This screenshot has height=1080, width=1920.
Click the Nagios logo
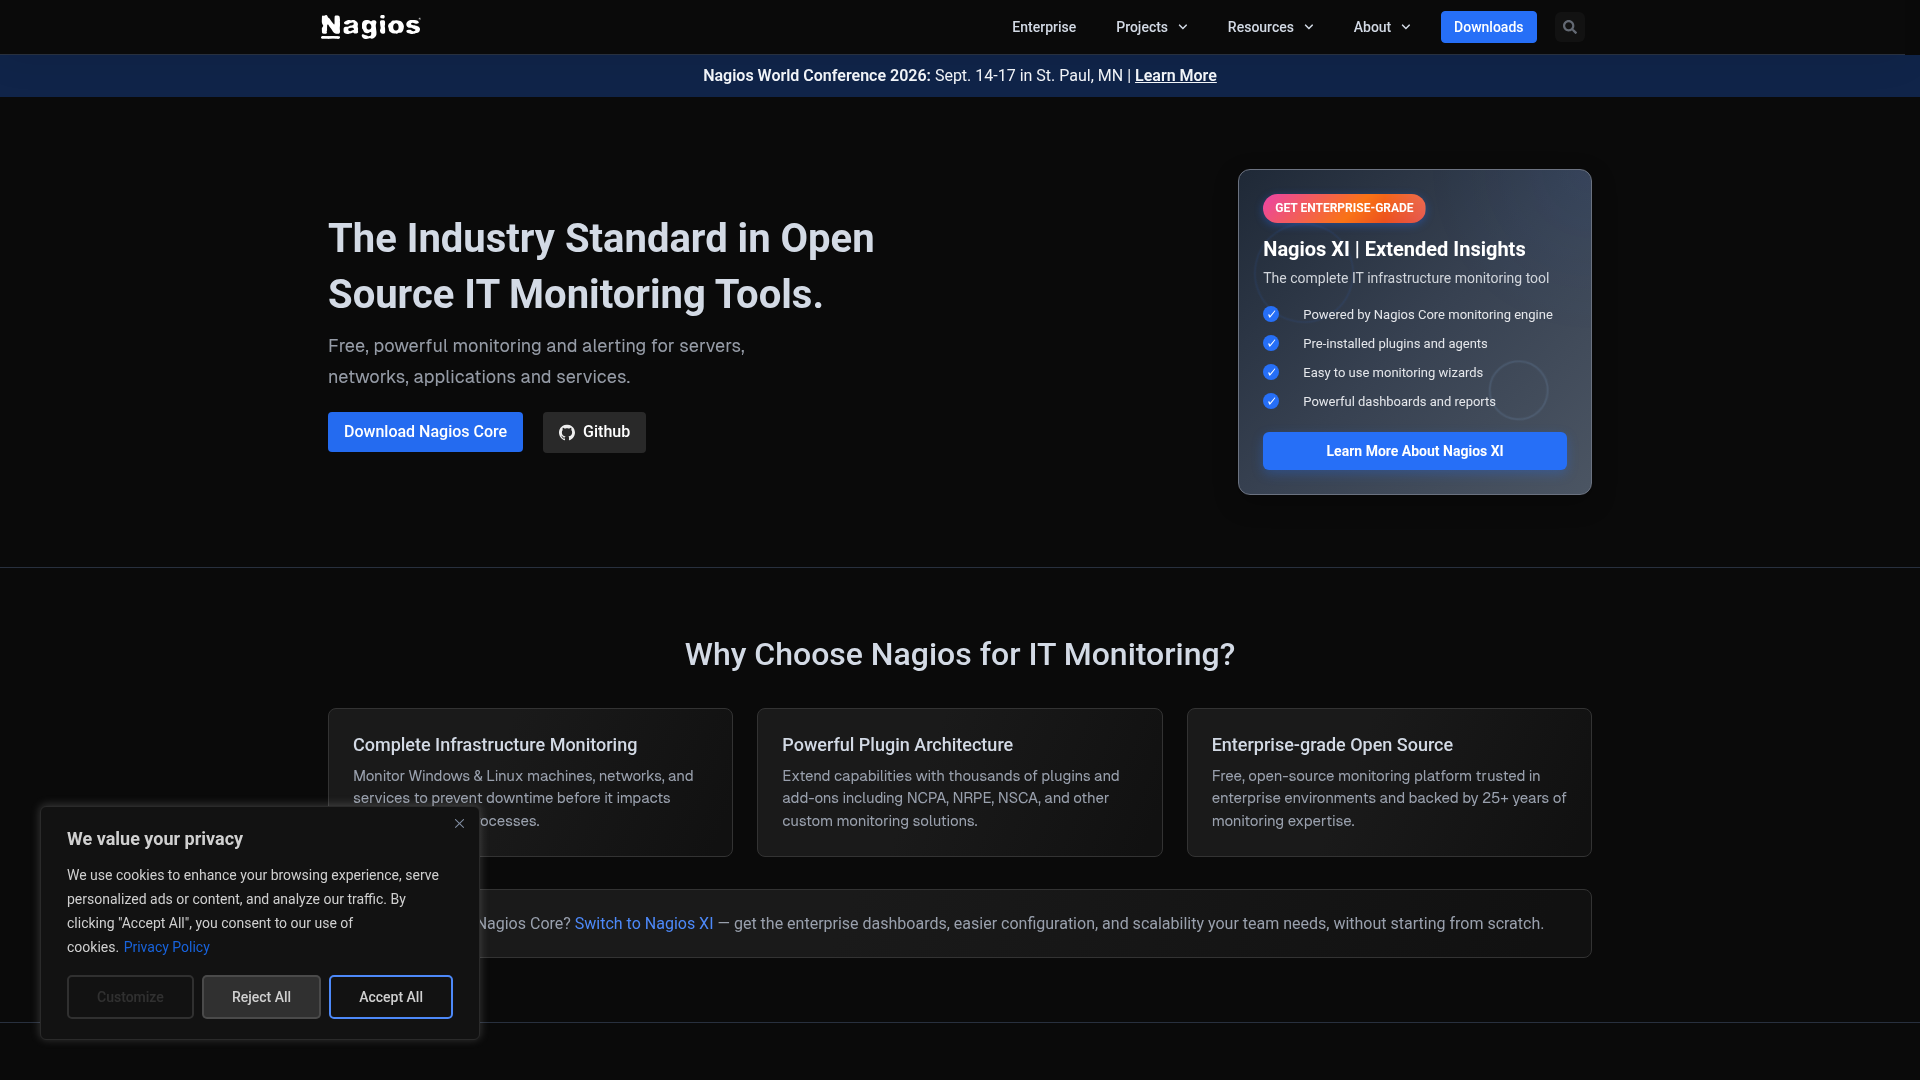(x=371, y=27)
